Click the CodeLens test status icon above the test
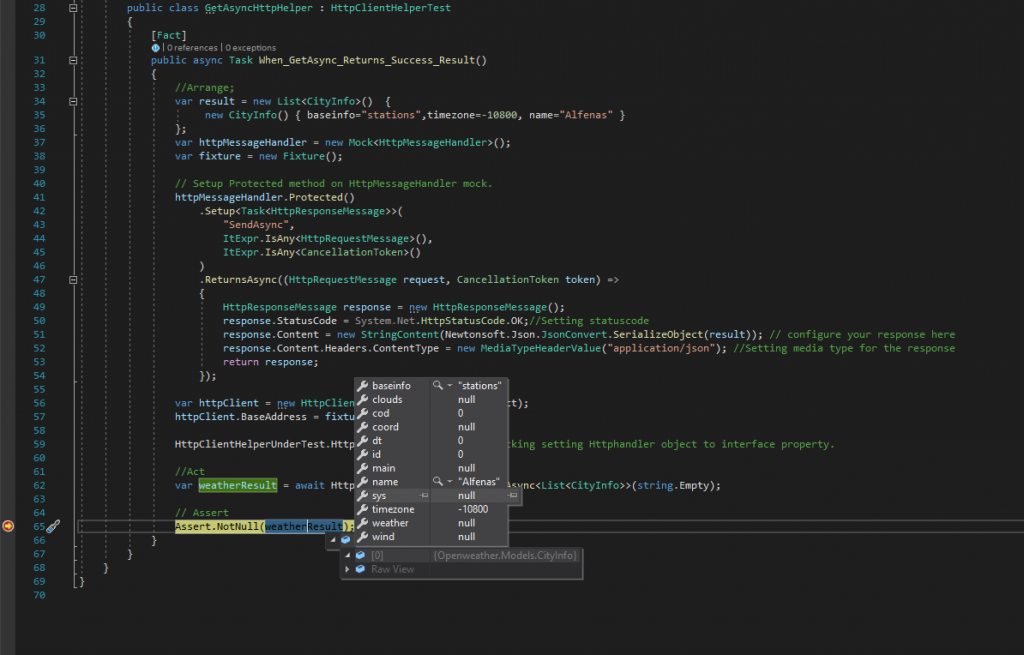1024x655 pixels. [156, 47]
